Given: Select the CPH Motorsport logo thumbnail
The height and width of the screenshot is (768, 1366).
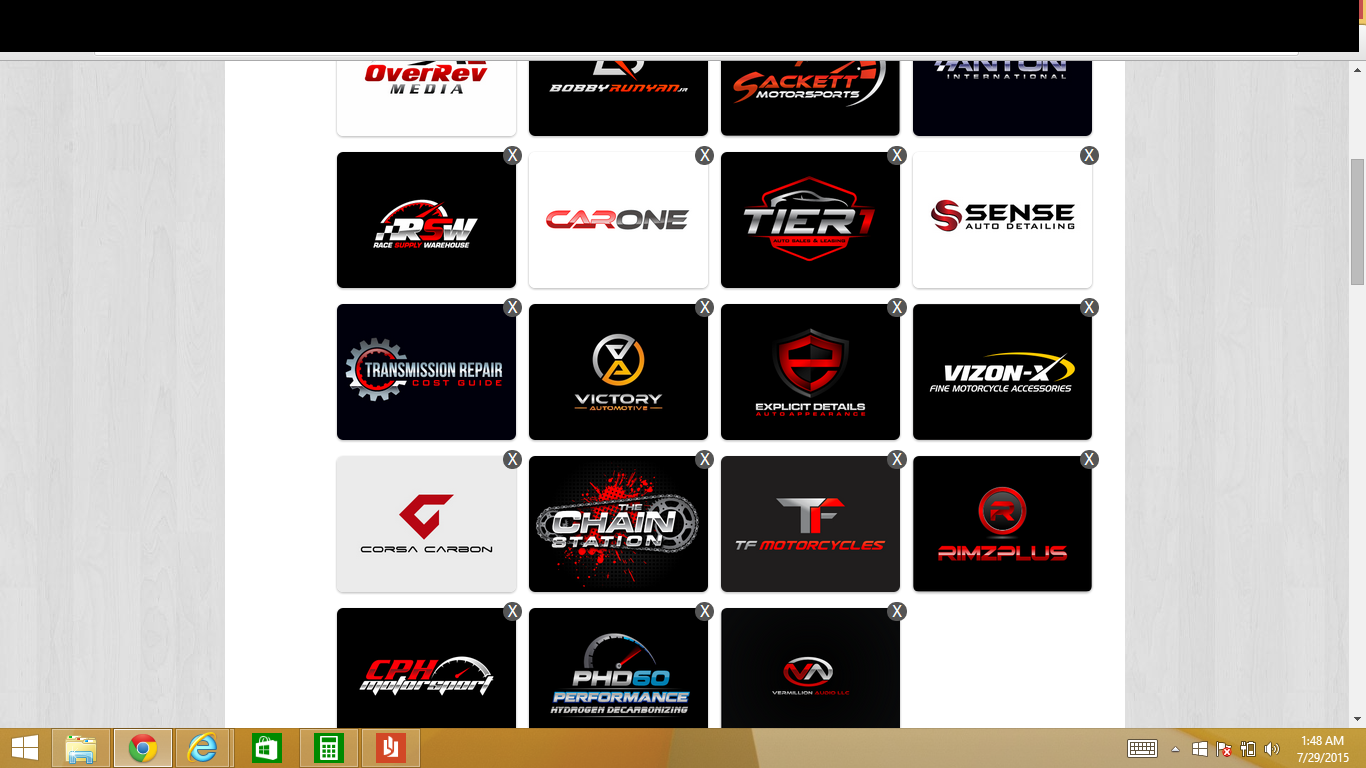Looking at the screenshot, I should (426, 670).
